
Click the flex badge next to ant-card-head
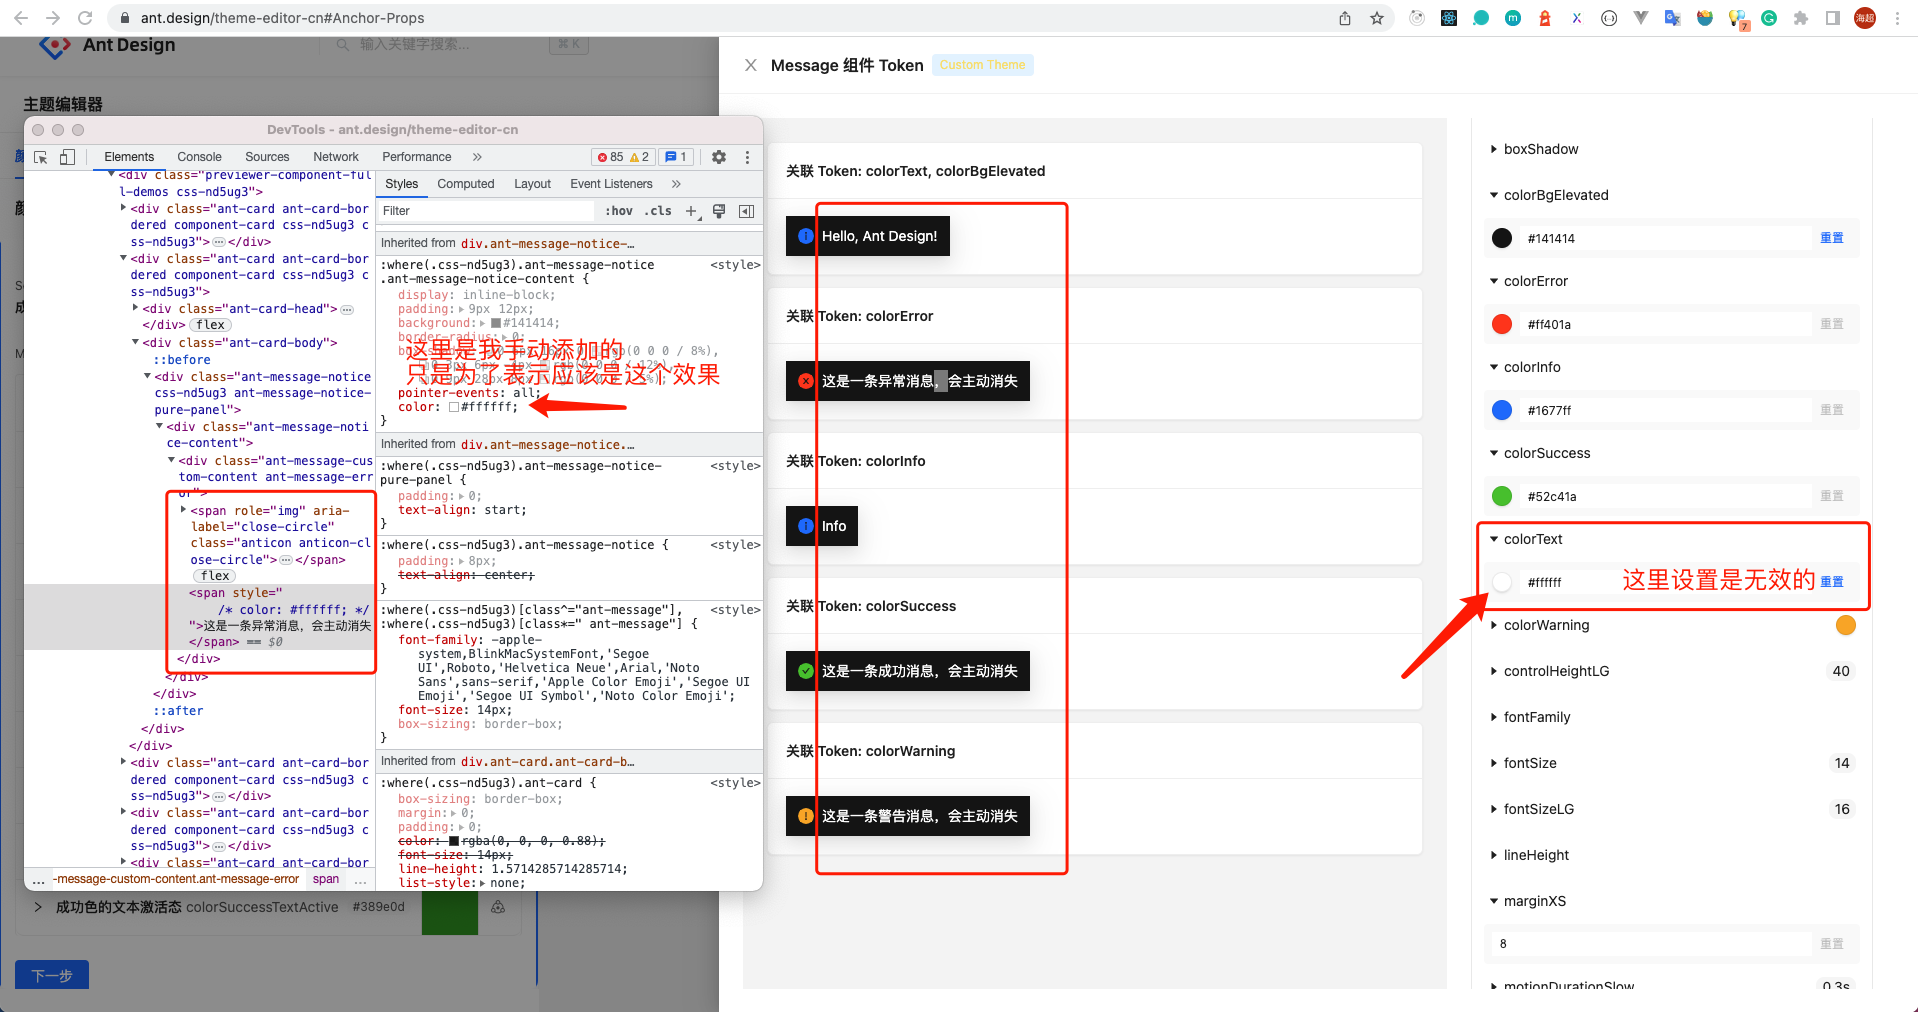pos(209,324)
